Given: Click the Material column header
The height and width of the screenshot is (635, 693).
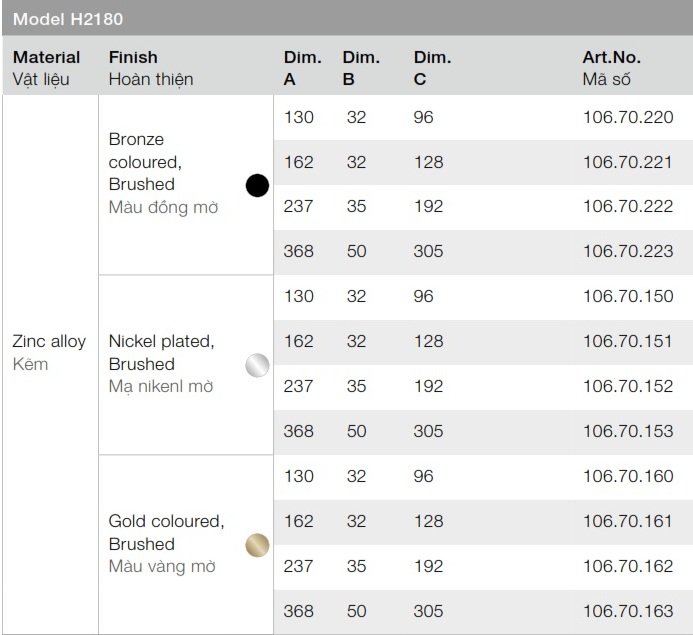Looking at the screenshot, I should pyautogui.click(x=46, y=67).
